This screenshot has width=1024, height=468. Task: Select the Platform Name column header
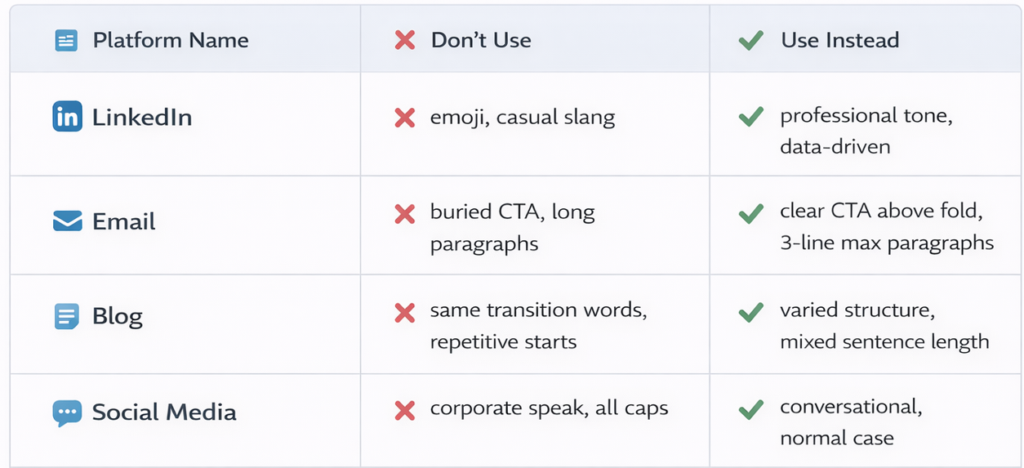click(x=170, y=41)
